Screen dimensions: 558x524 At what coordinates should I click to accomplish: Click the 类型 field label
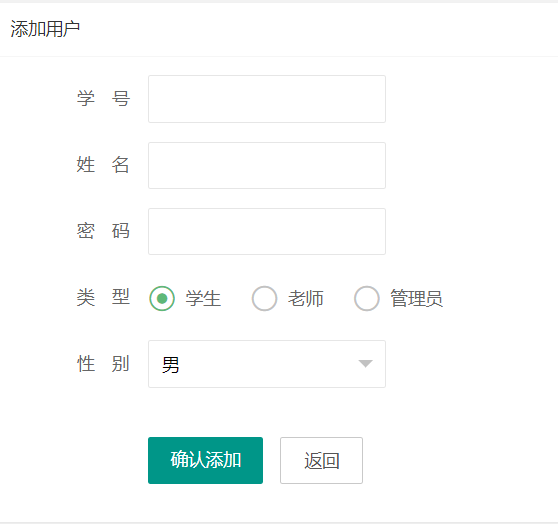[x=103, y=297]
